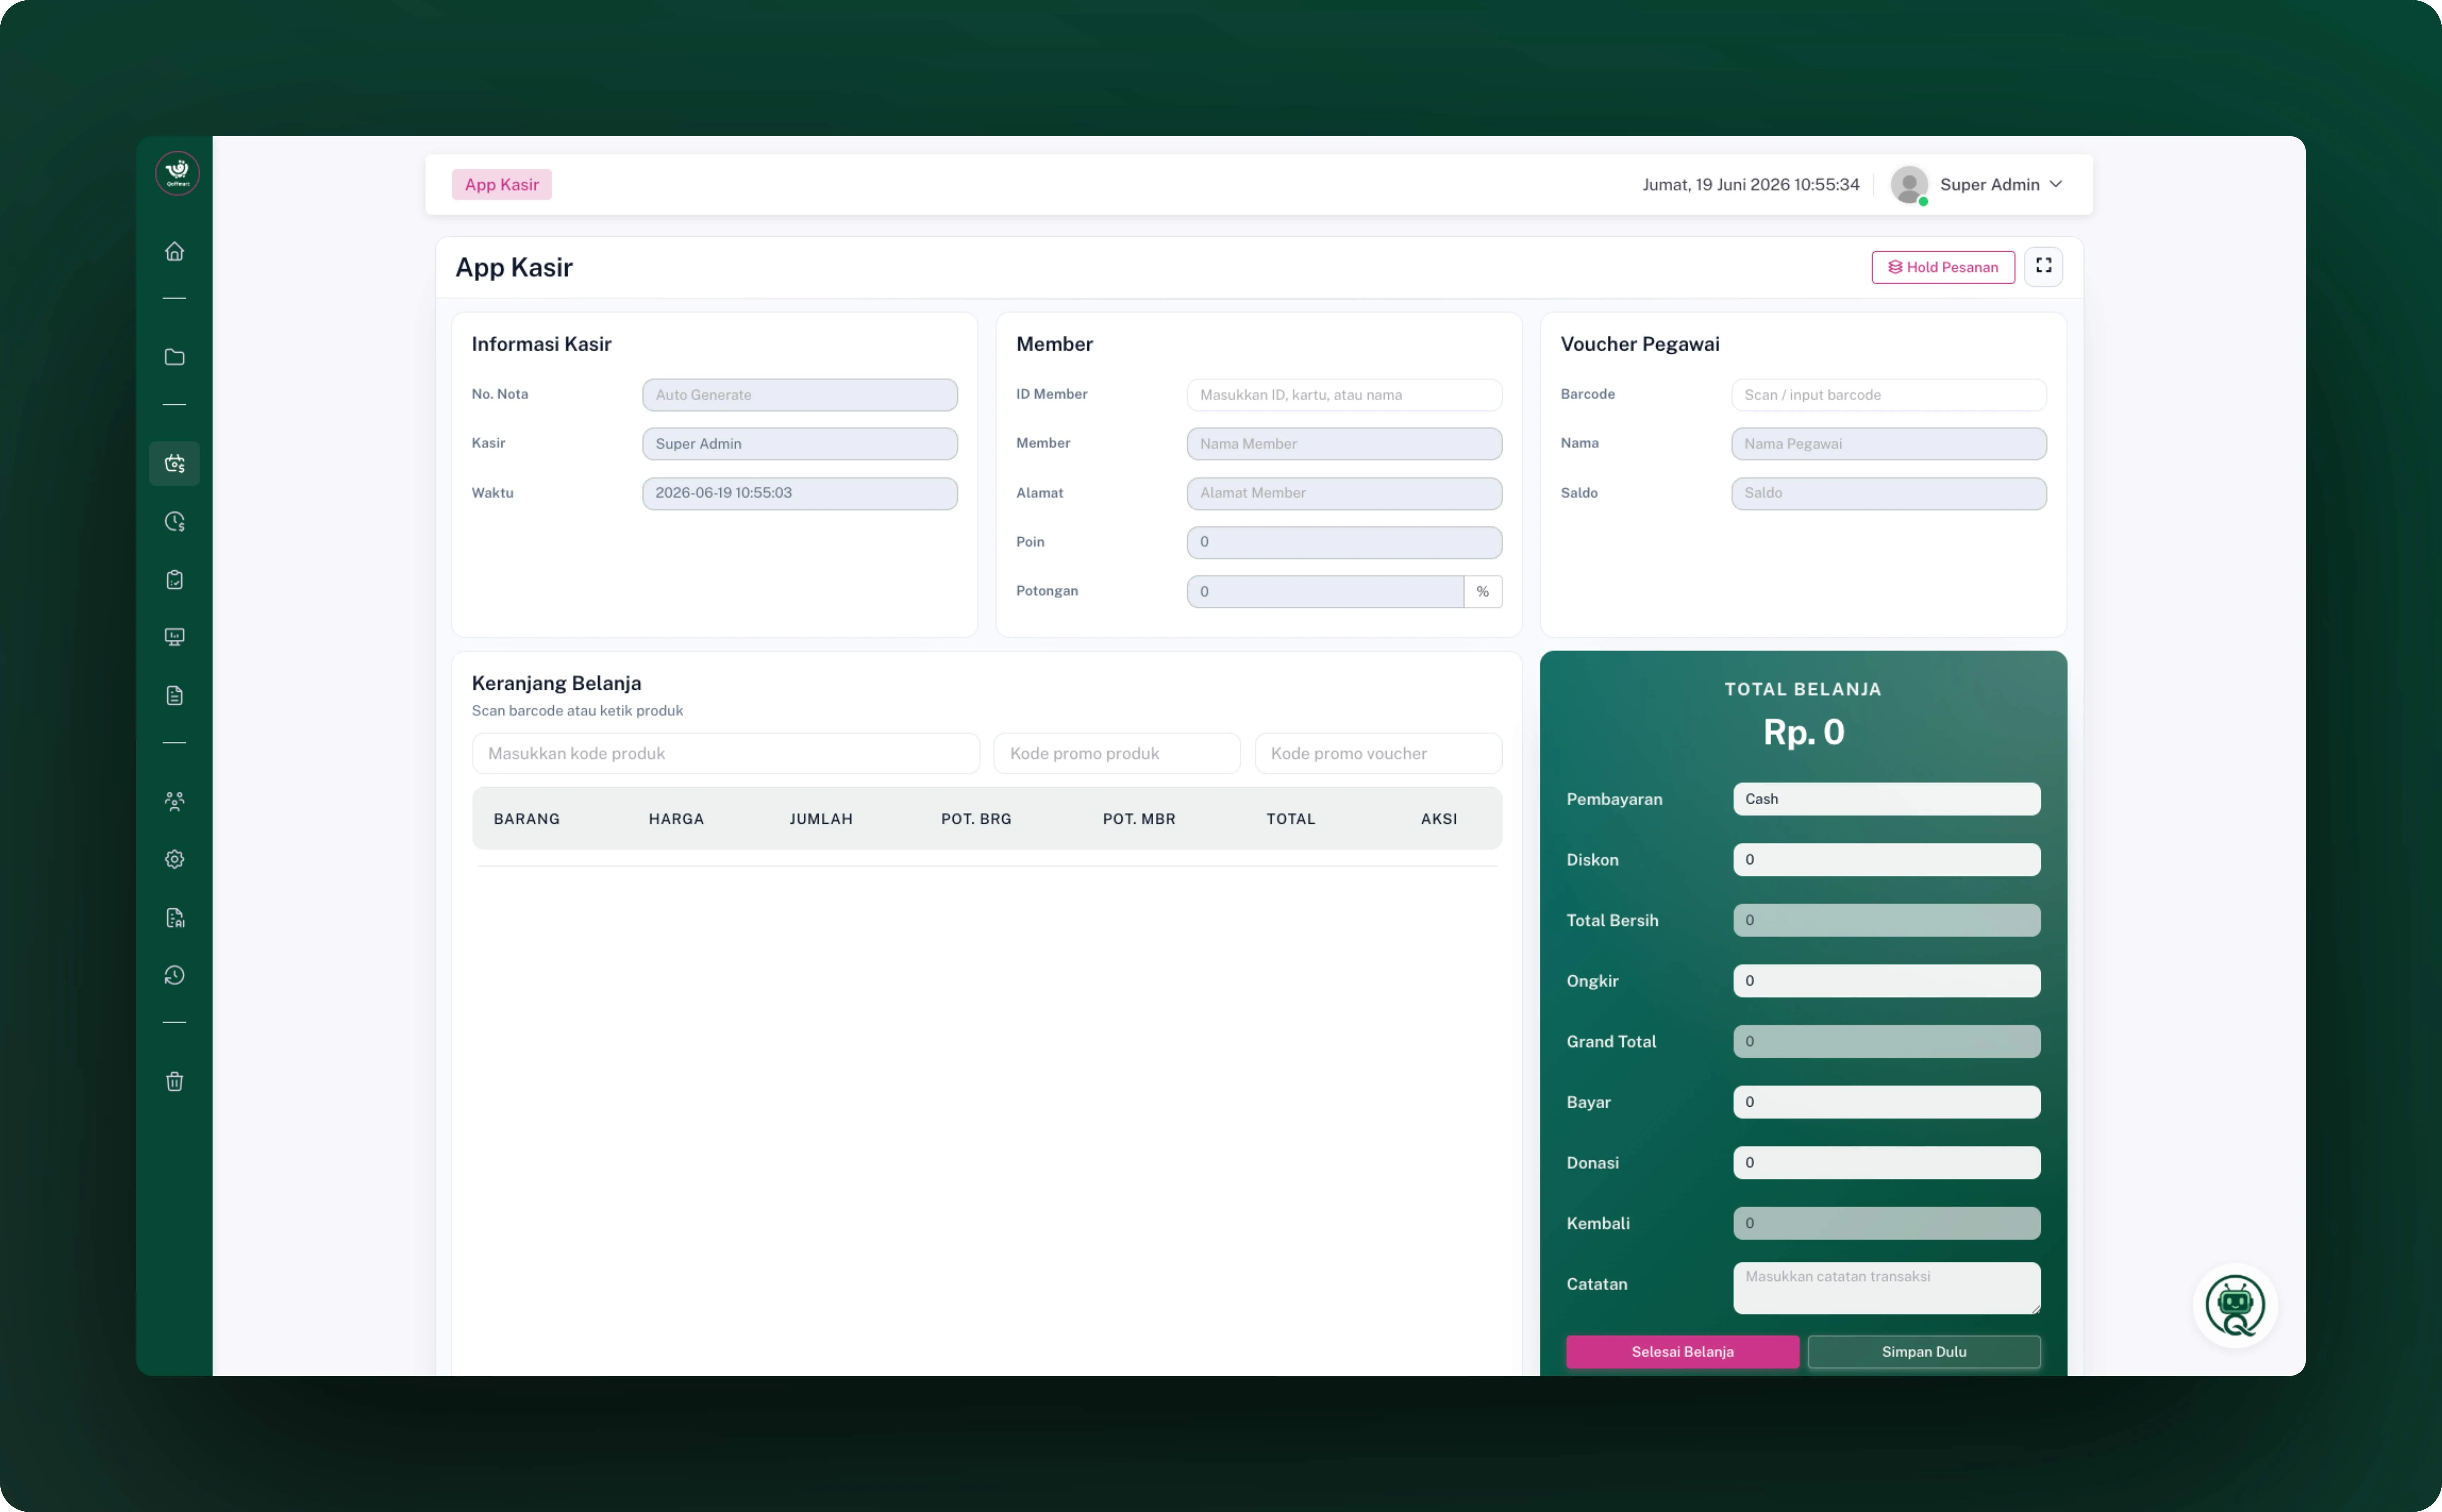Click the Potongan percent field
The height and width of the screenshot is (1512, 2442).
(x=1324, y=592)
